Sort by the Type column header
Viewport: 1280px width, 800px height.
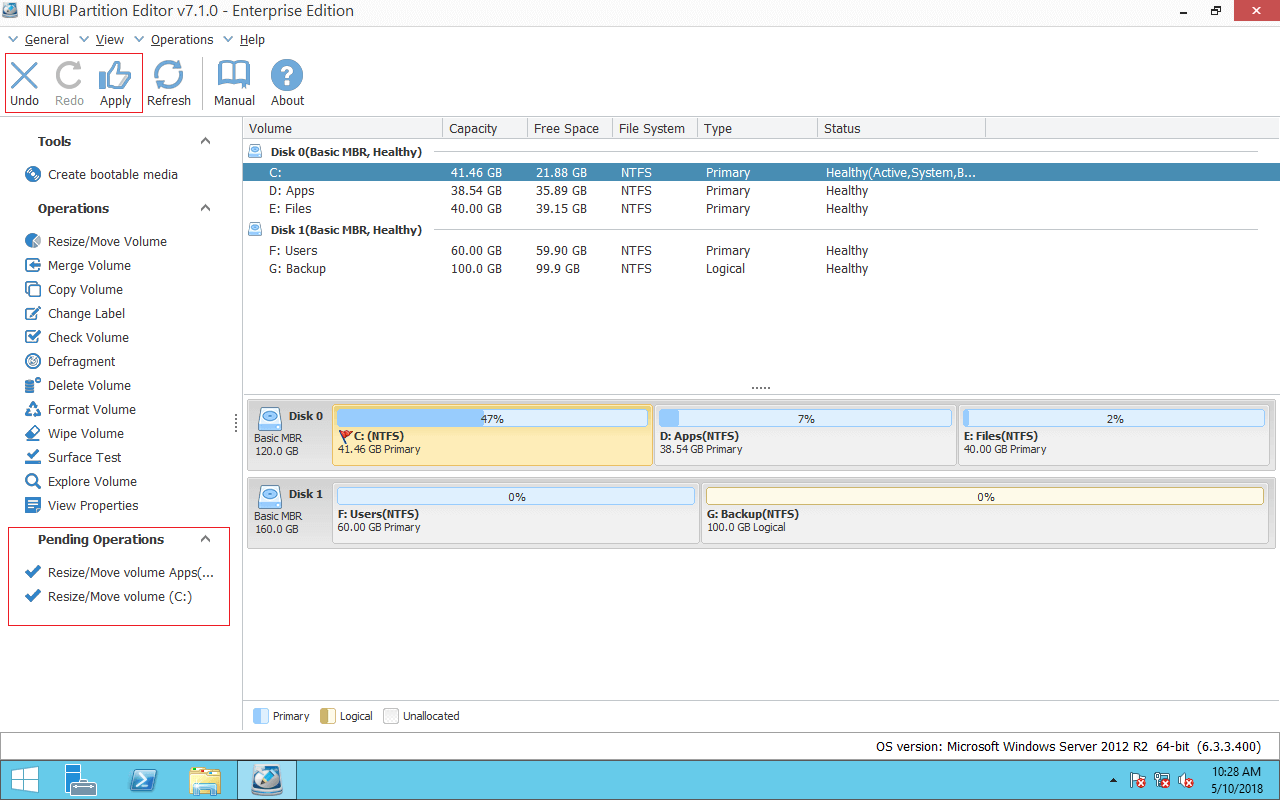pyautogui.click(x=758, y=128)
